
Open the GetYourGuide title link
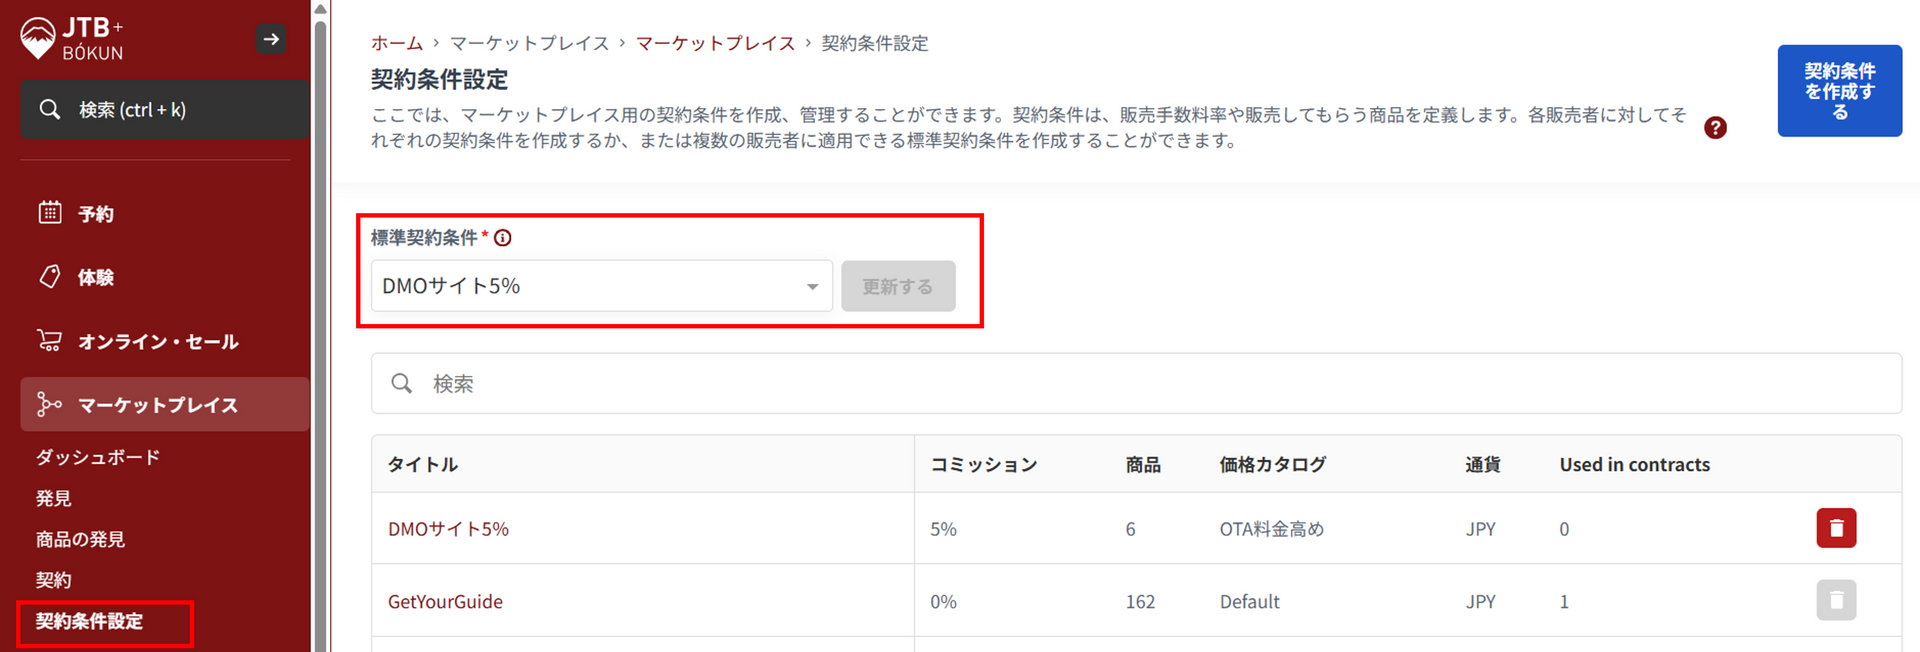point(445,602)
